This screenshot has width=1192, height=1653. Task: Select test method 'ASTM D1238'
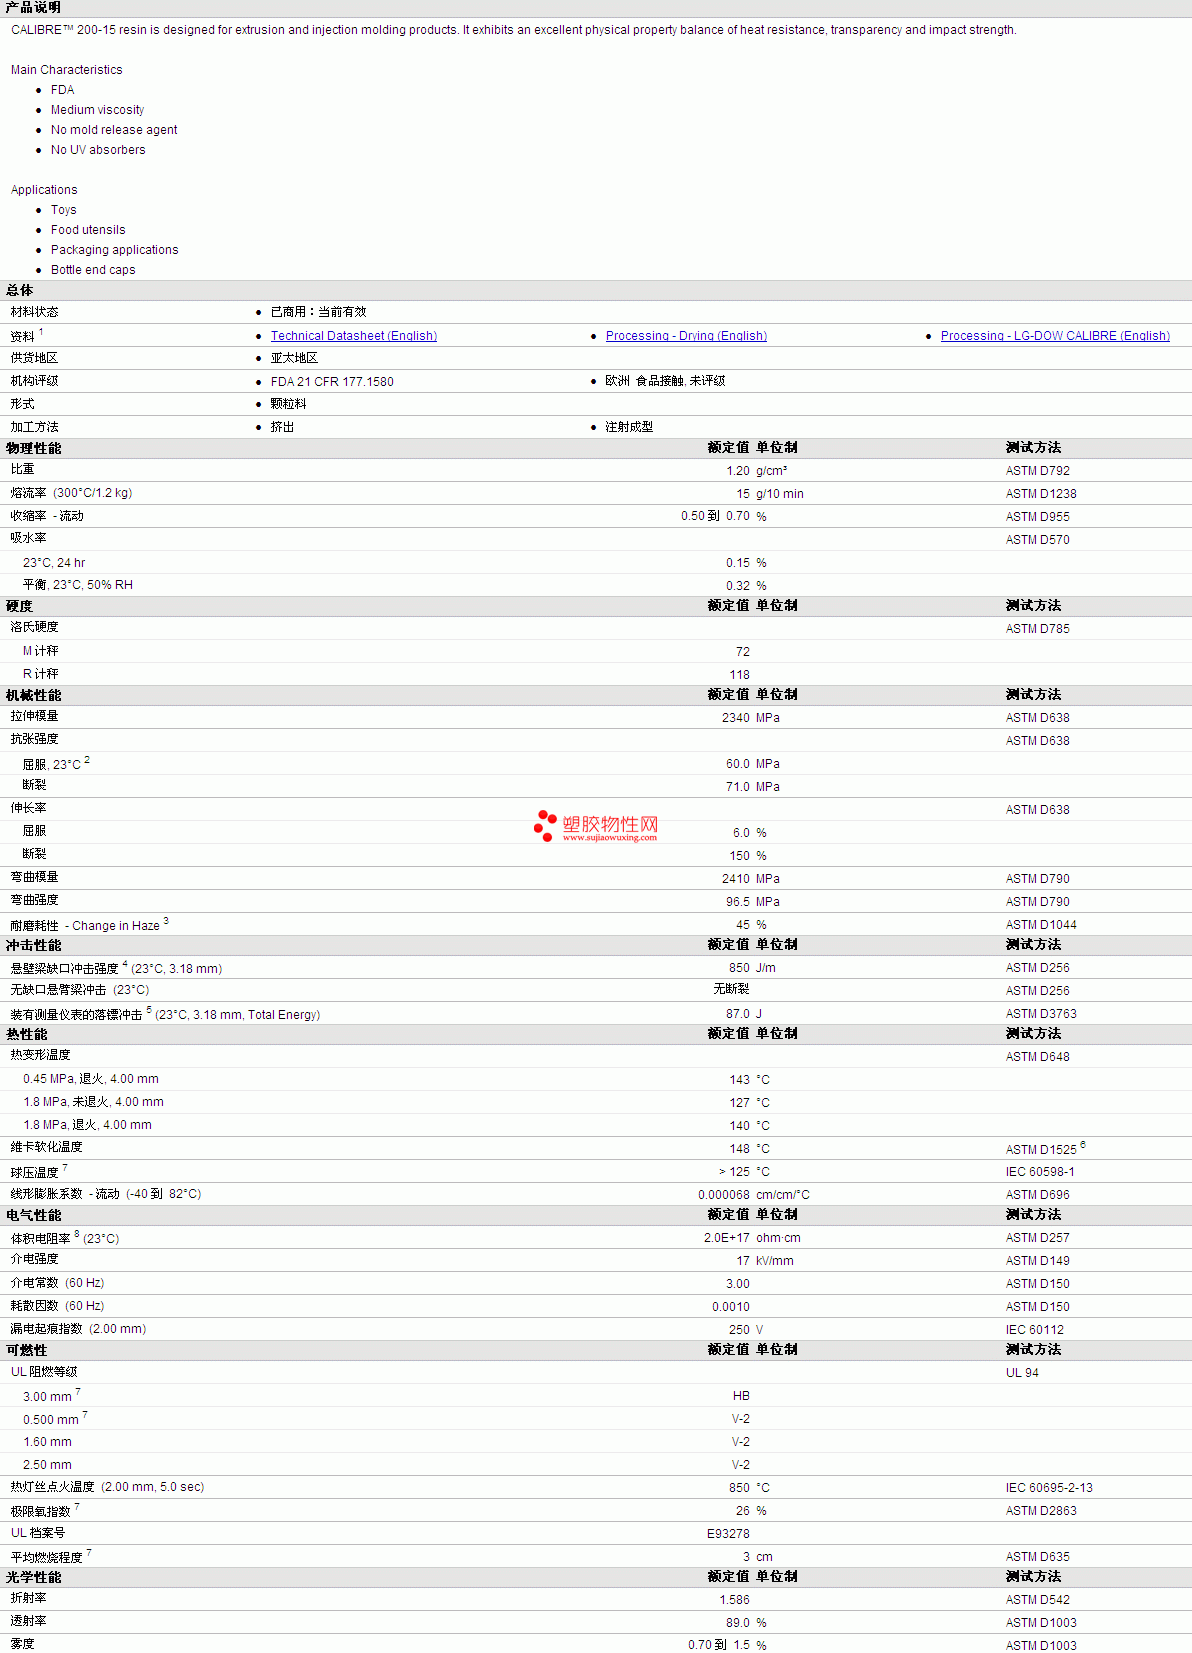[x=1041, y=494]
